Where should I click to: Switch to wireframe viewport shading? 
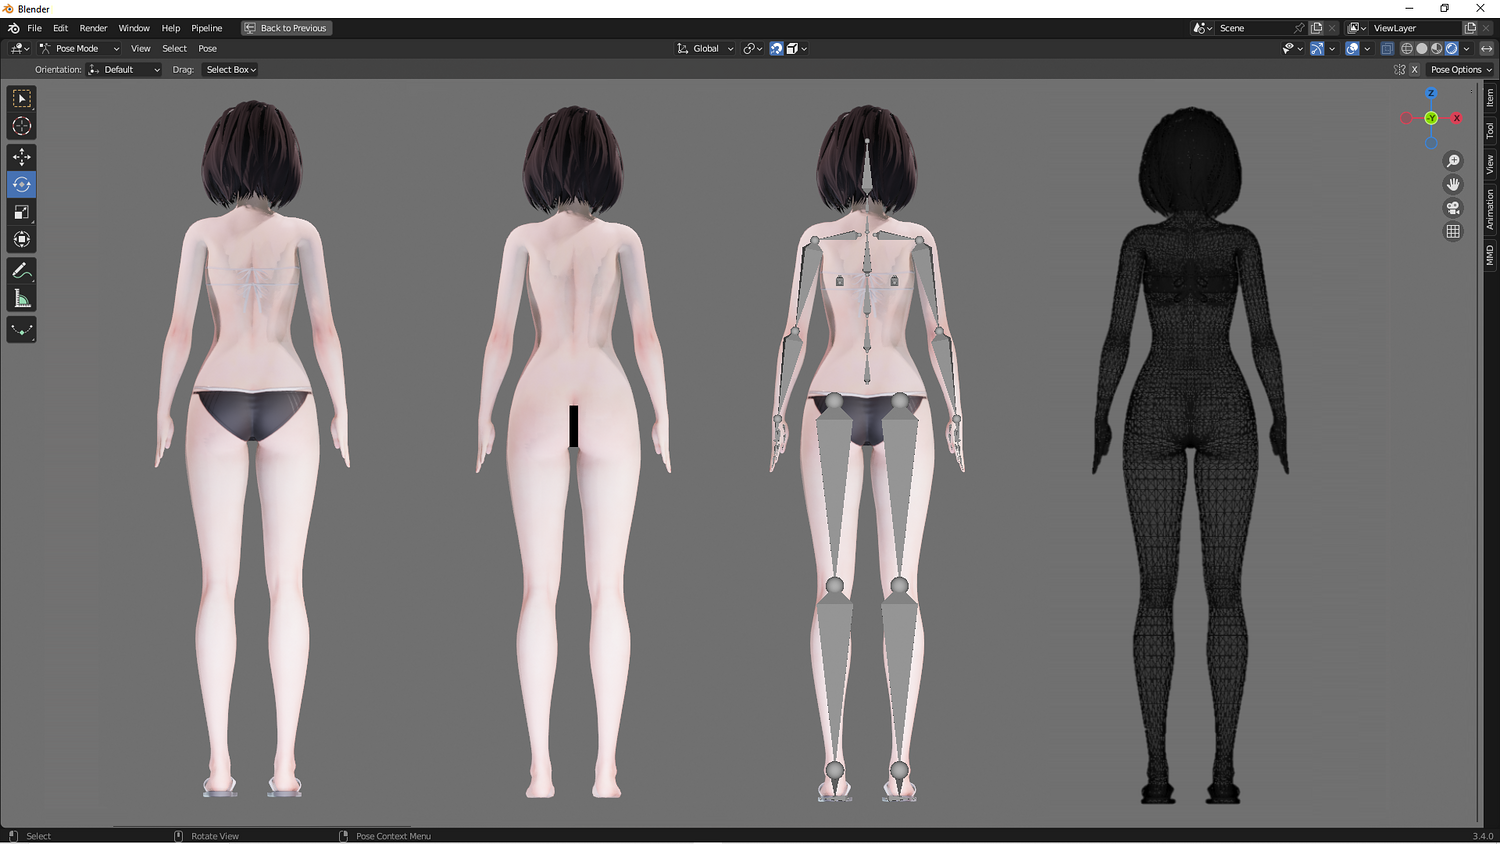1407,48
